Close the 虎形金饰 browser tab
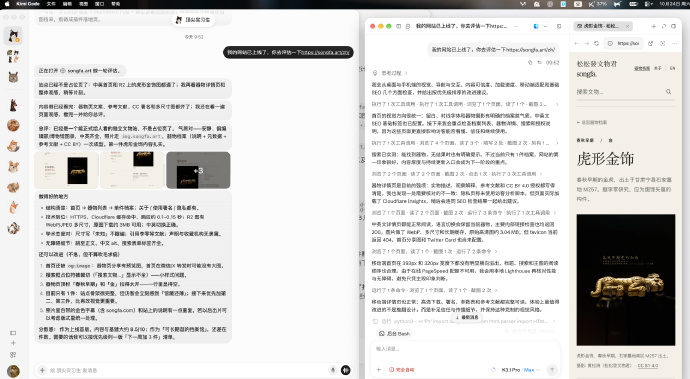 tap(628, 26)
